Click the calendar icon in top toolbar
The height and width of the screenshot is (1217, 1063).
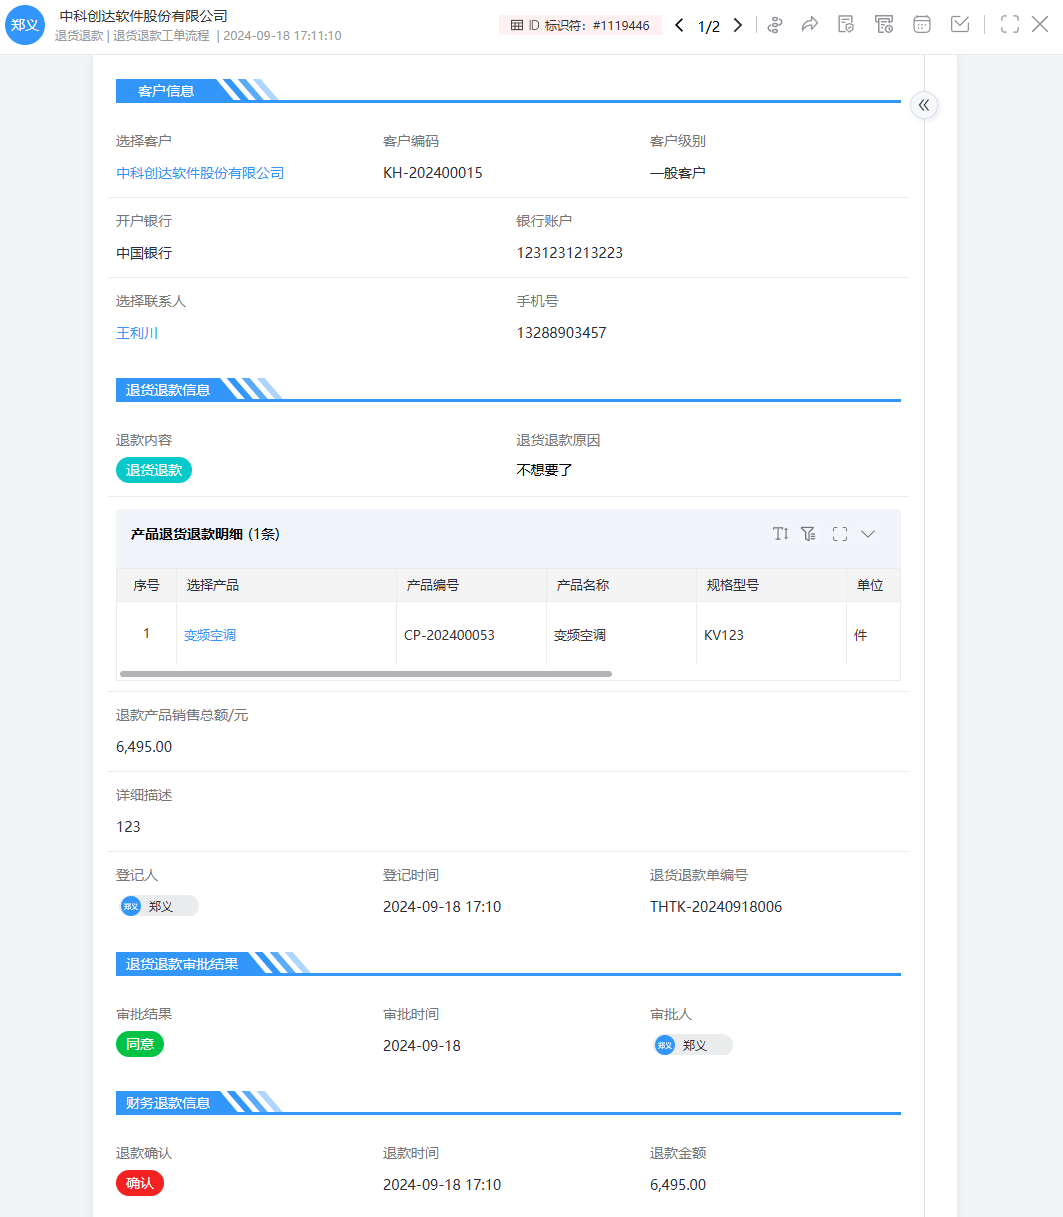pyautogui.click(x=922, y=25)
